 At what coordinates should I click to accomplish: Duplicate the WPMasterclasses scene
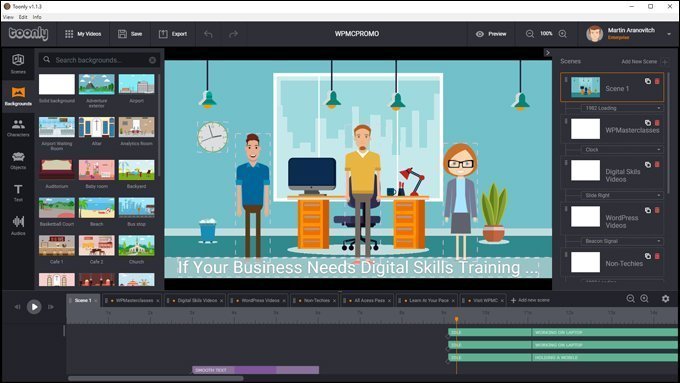click(647, 123)
